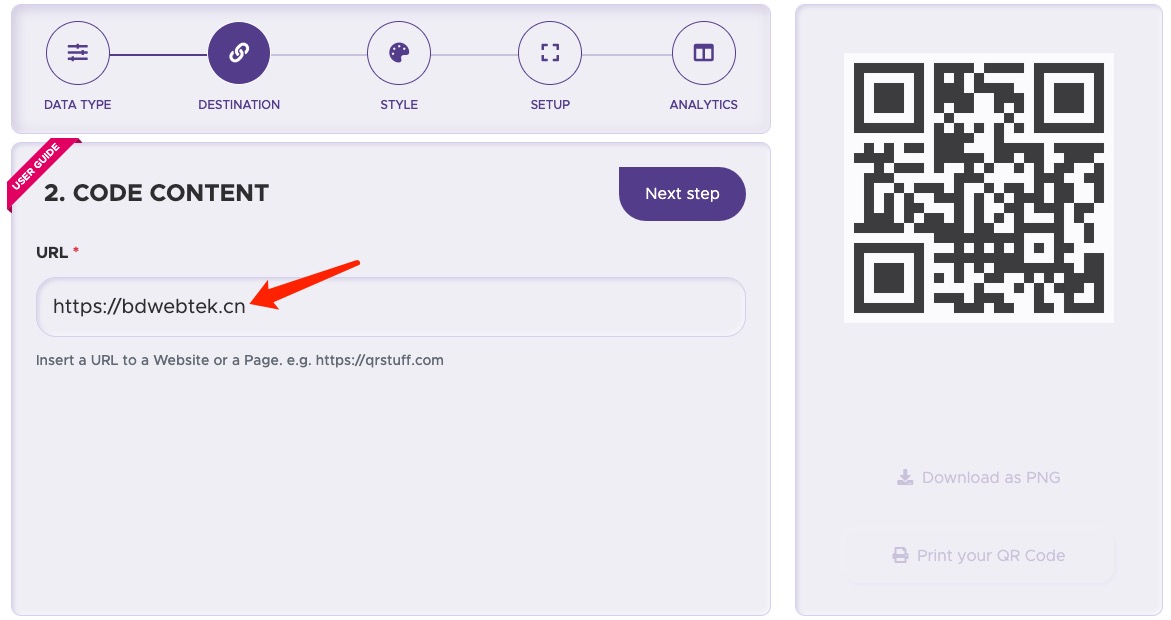Switch to the DATA TYPE label tab

(x=78, y=105)
